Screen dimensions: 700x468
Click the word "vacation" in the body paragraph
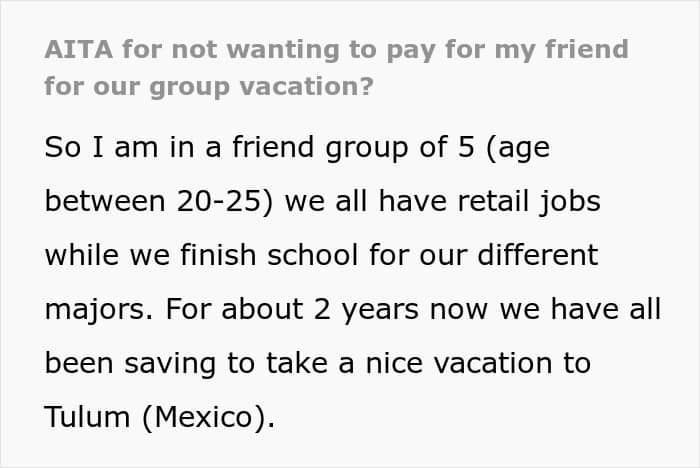[x=493, y=363]
